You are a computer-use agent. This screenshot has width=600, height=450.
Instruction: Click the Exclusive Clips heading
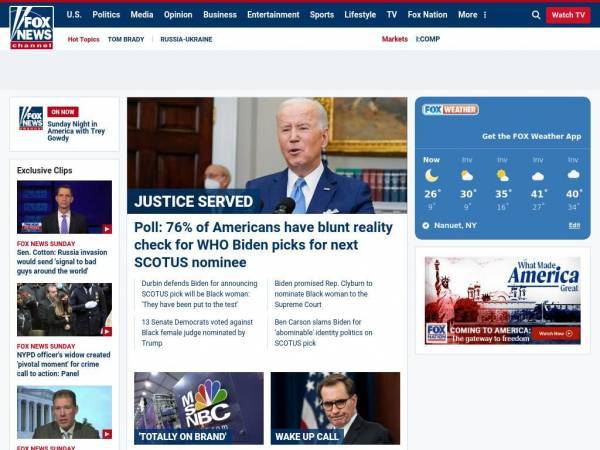[44, 171]
